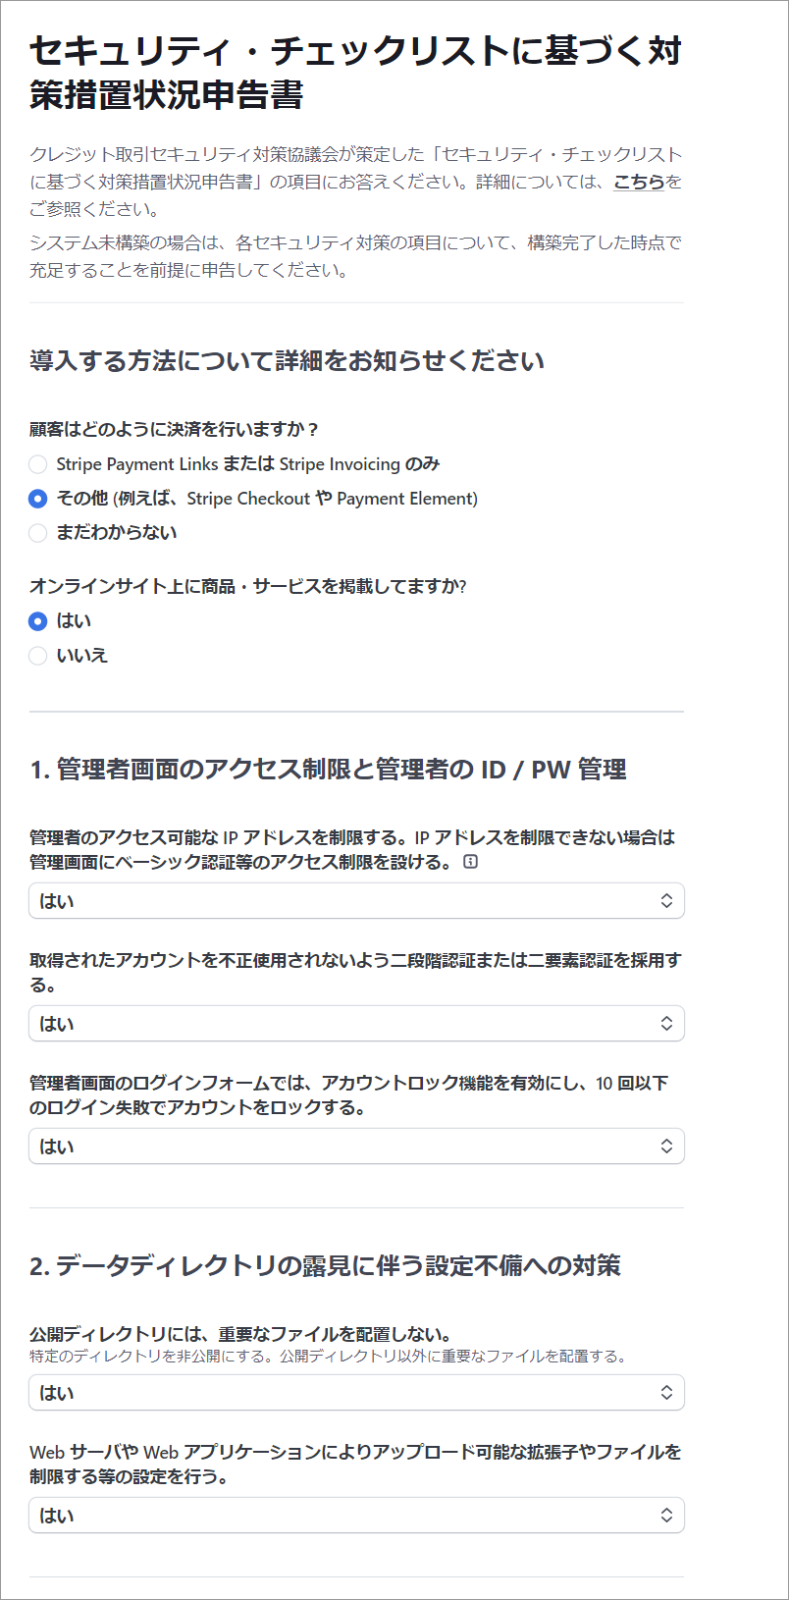Open the こちら details link
789x1600 pixels.
point(639,182)
